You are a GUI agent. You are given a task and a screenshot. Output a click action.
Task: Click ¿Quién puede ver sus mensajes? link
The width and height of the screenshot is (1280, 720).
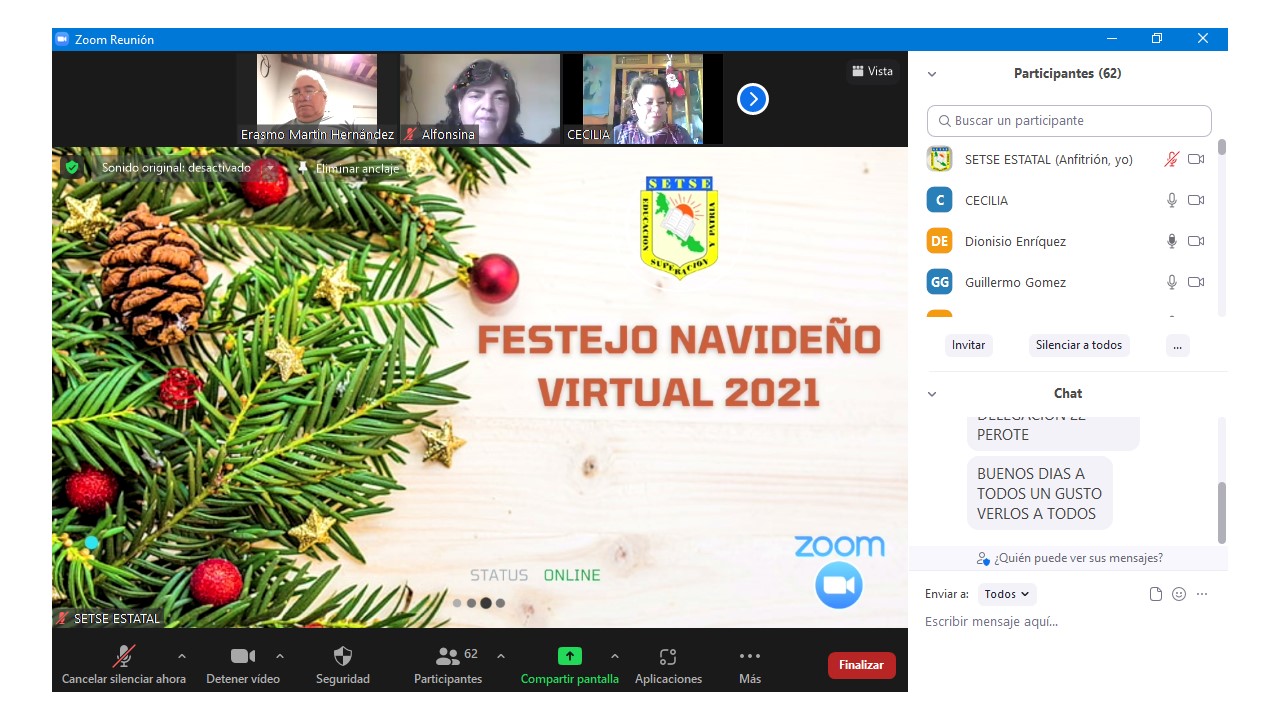[x=1069, y=558]
